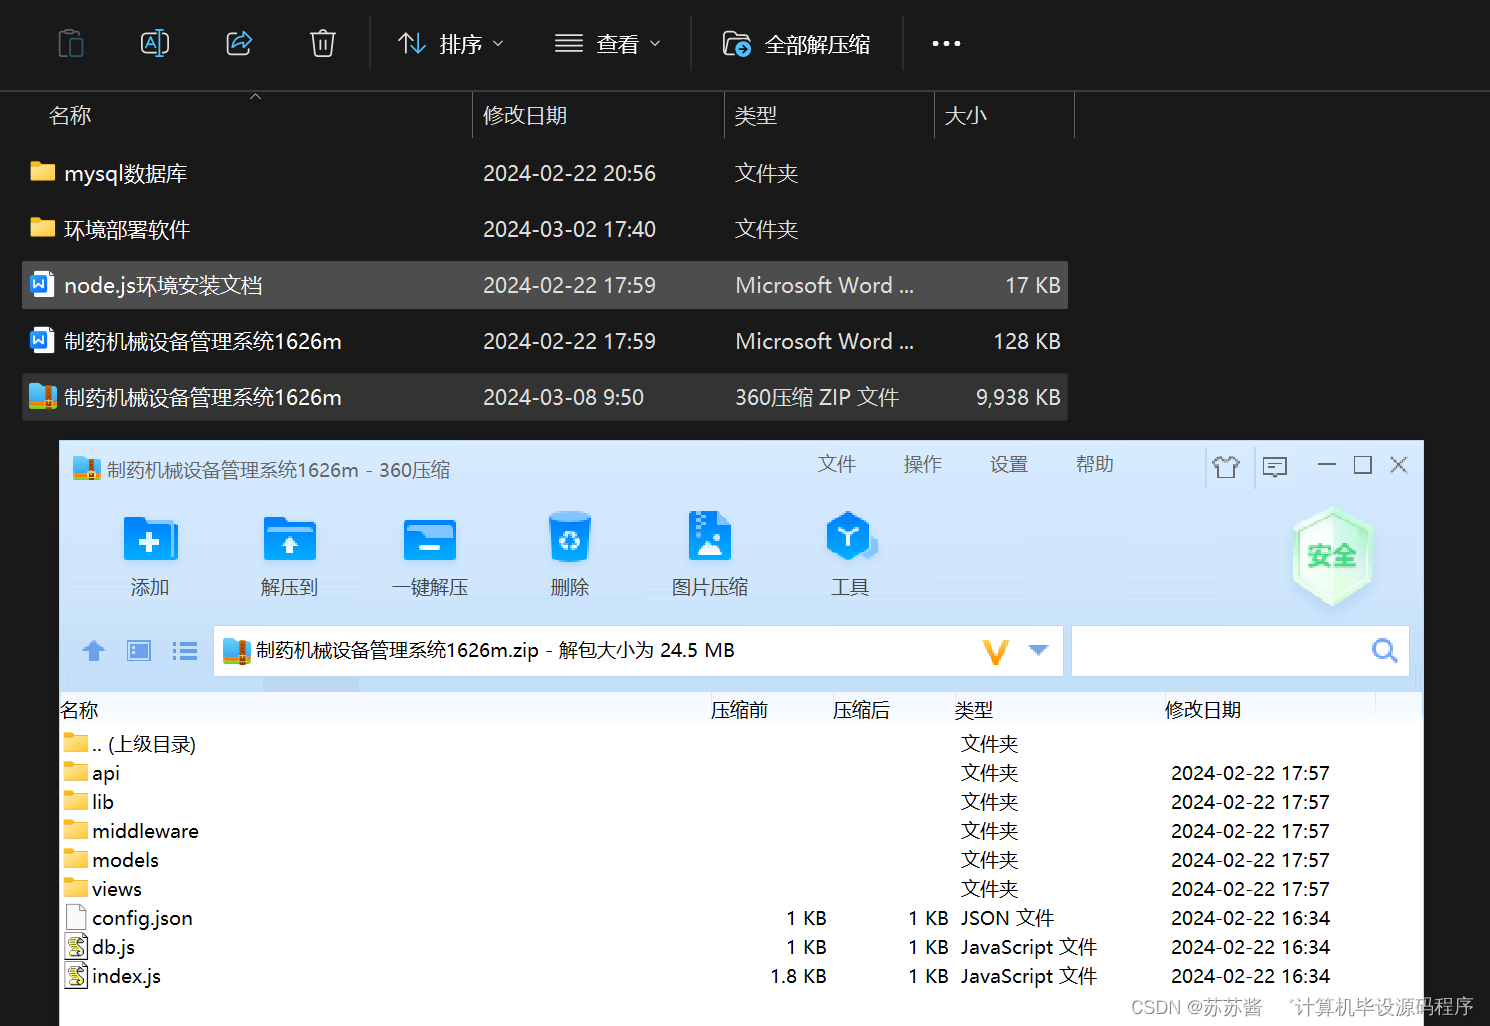Click the search magnifier in 360压缩
This screenshot has height=1026, width=1490.
(x=1384, y=650)
